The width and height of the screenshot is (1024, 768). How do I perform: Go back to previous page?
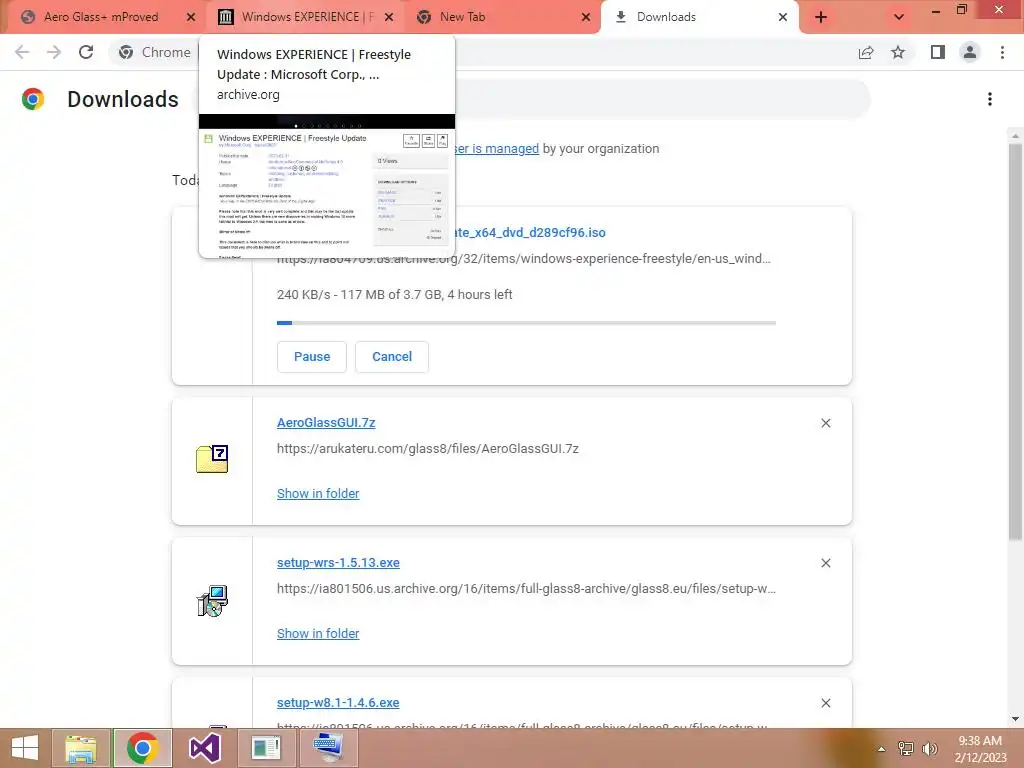pyautogui.click(x=22, y=52)
